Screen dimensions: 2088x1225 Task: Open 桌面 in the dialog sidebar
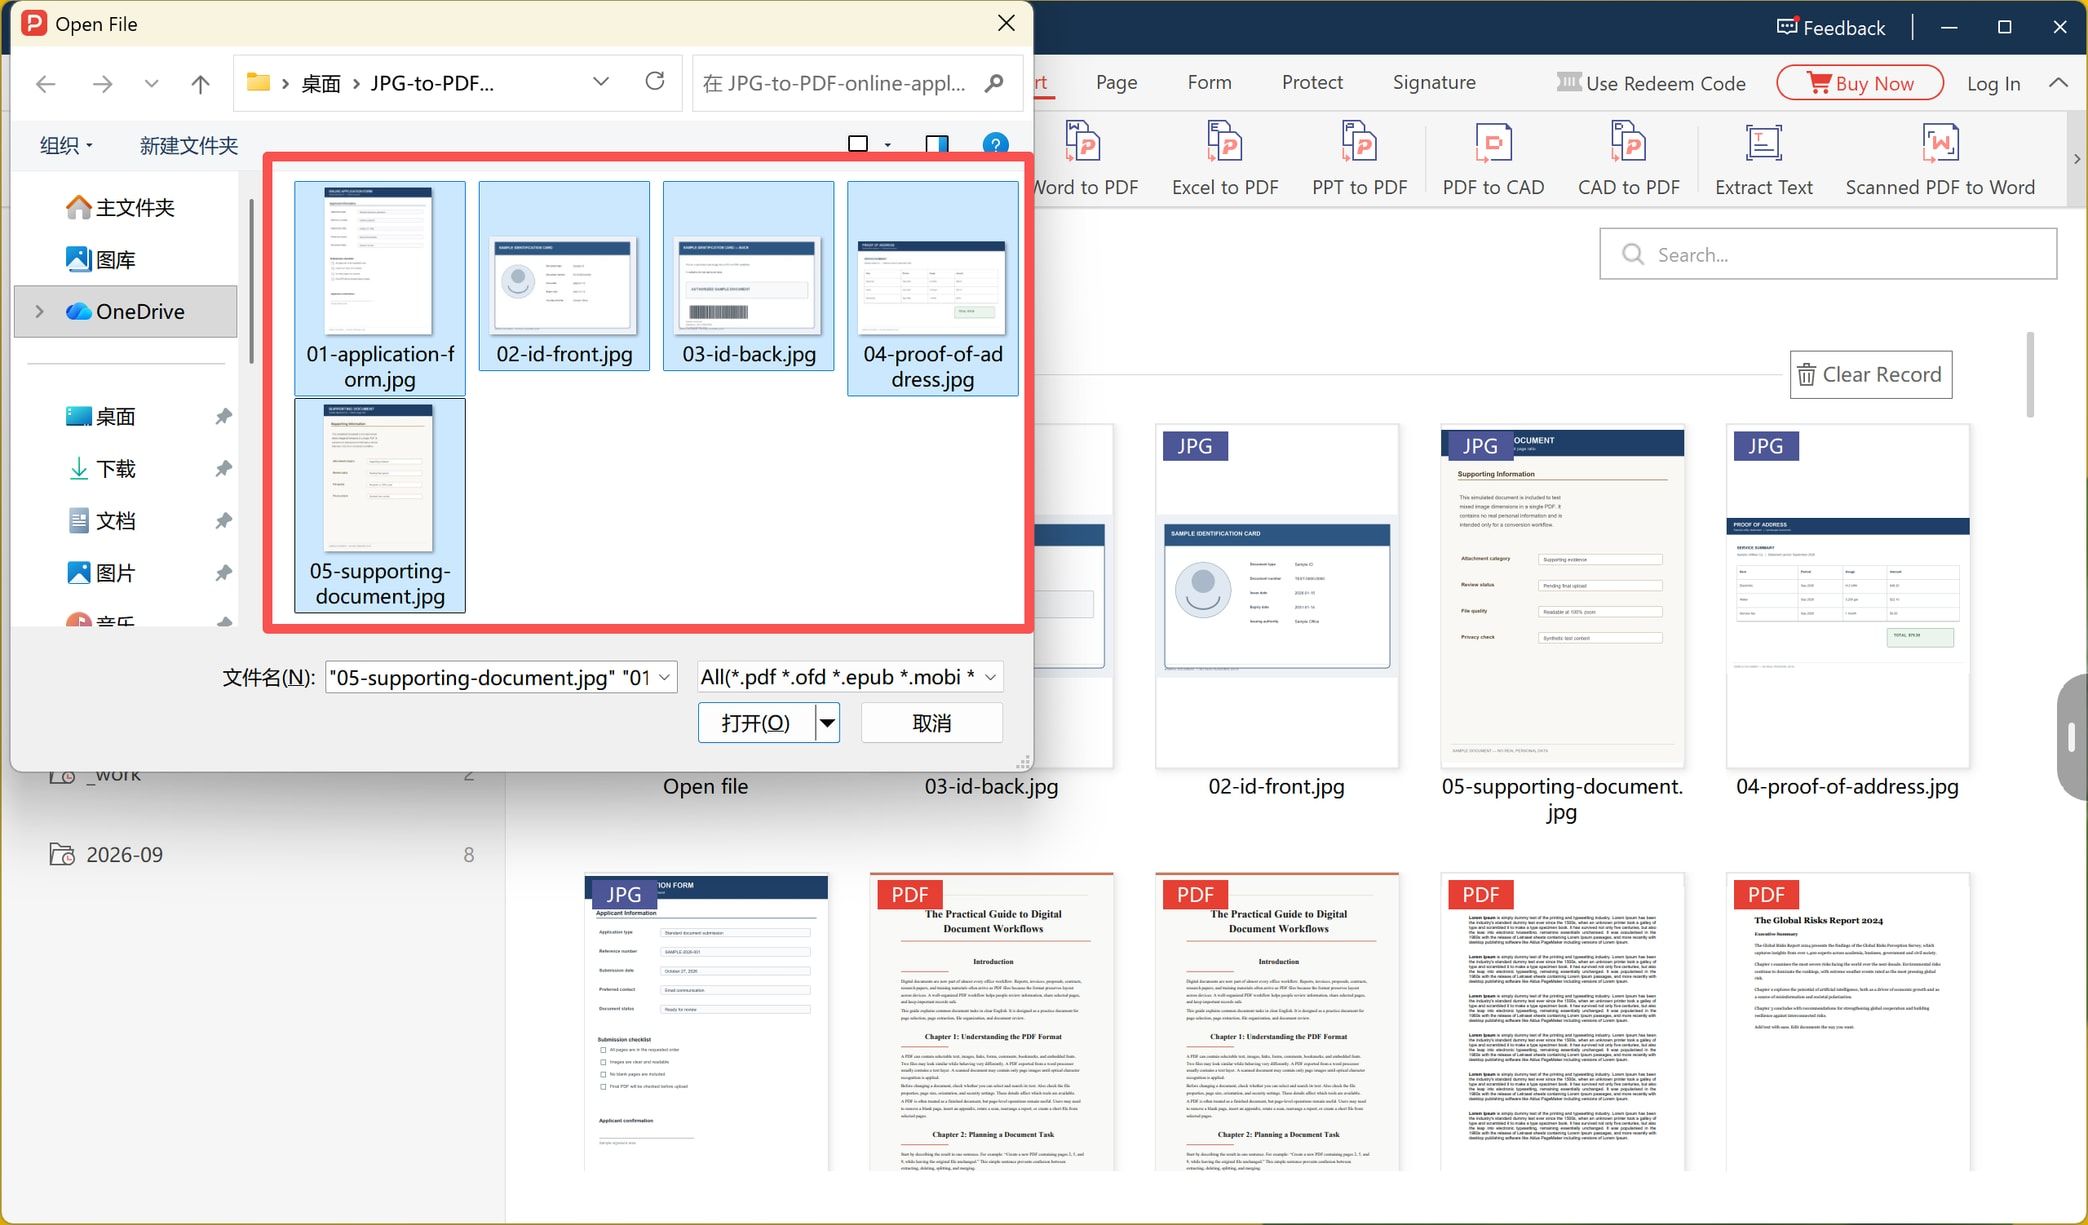point(115,417)
